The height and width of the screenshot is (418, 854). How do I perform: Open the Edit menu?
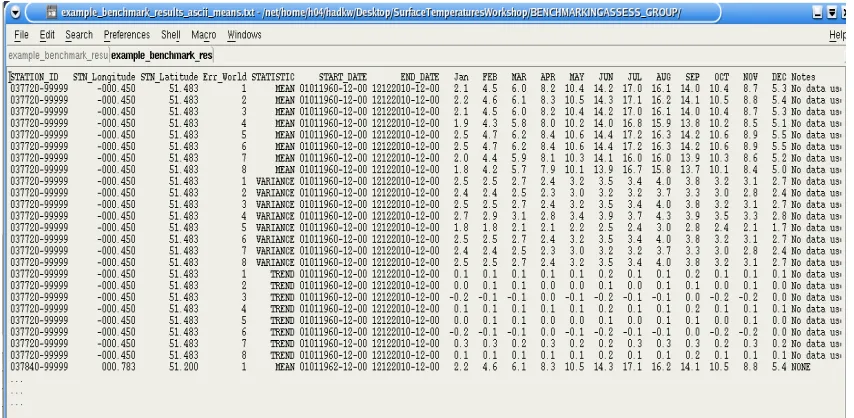[x=47, y=35]
